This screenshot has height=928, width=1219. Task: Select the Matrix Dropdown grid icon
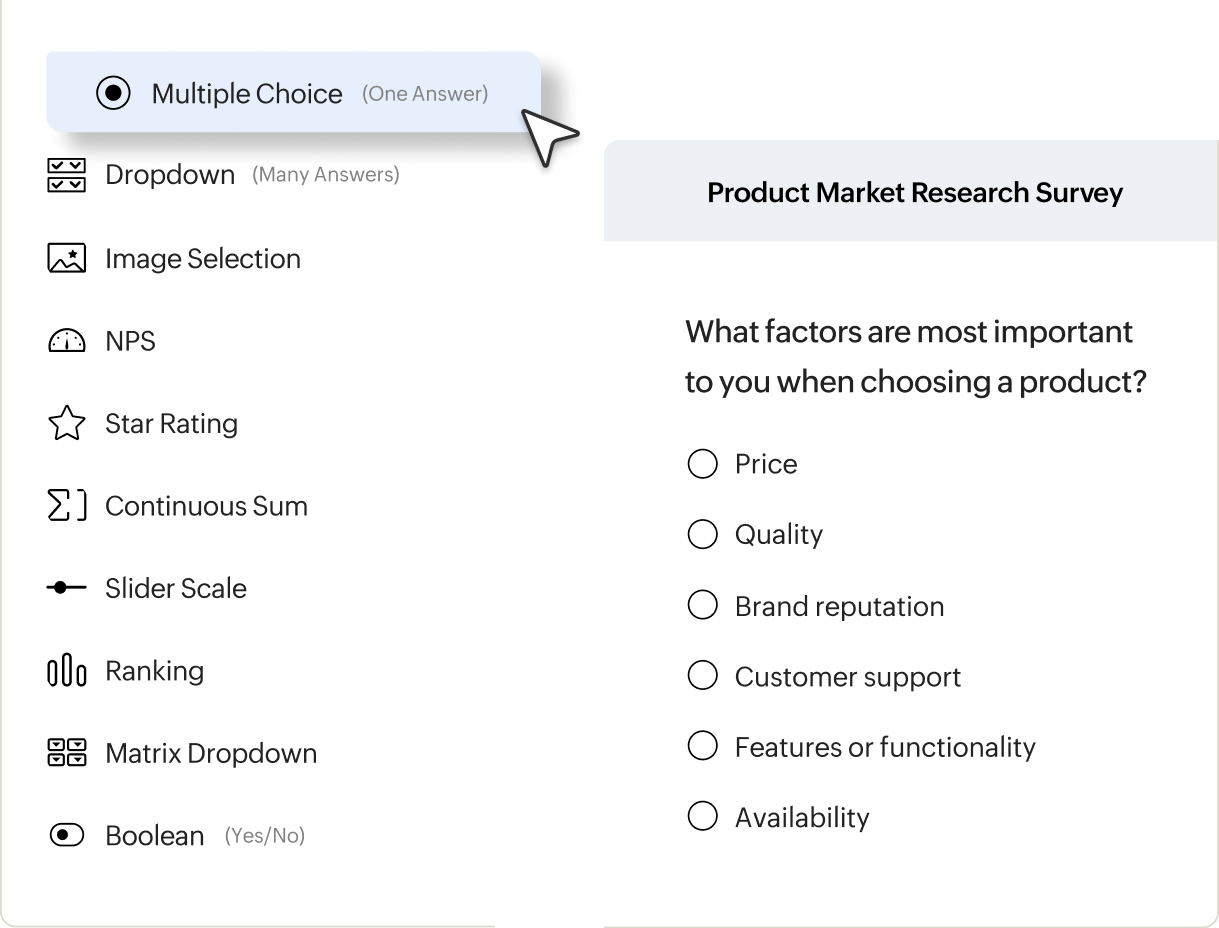pos(66,752)
